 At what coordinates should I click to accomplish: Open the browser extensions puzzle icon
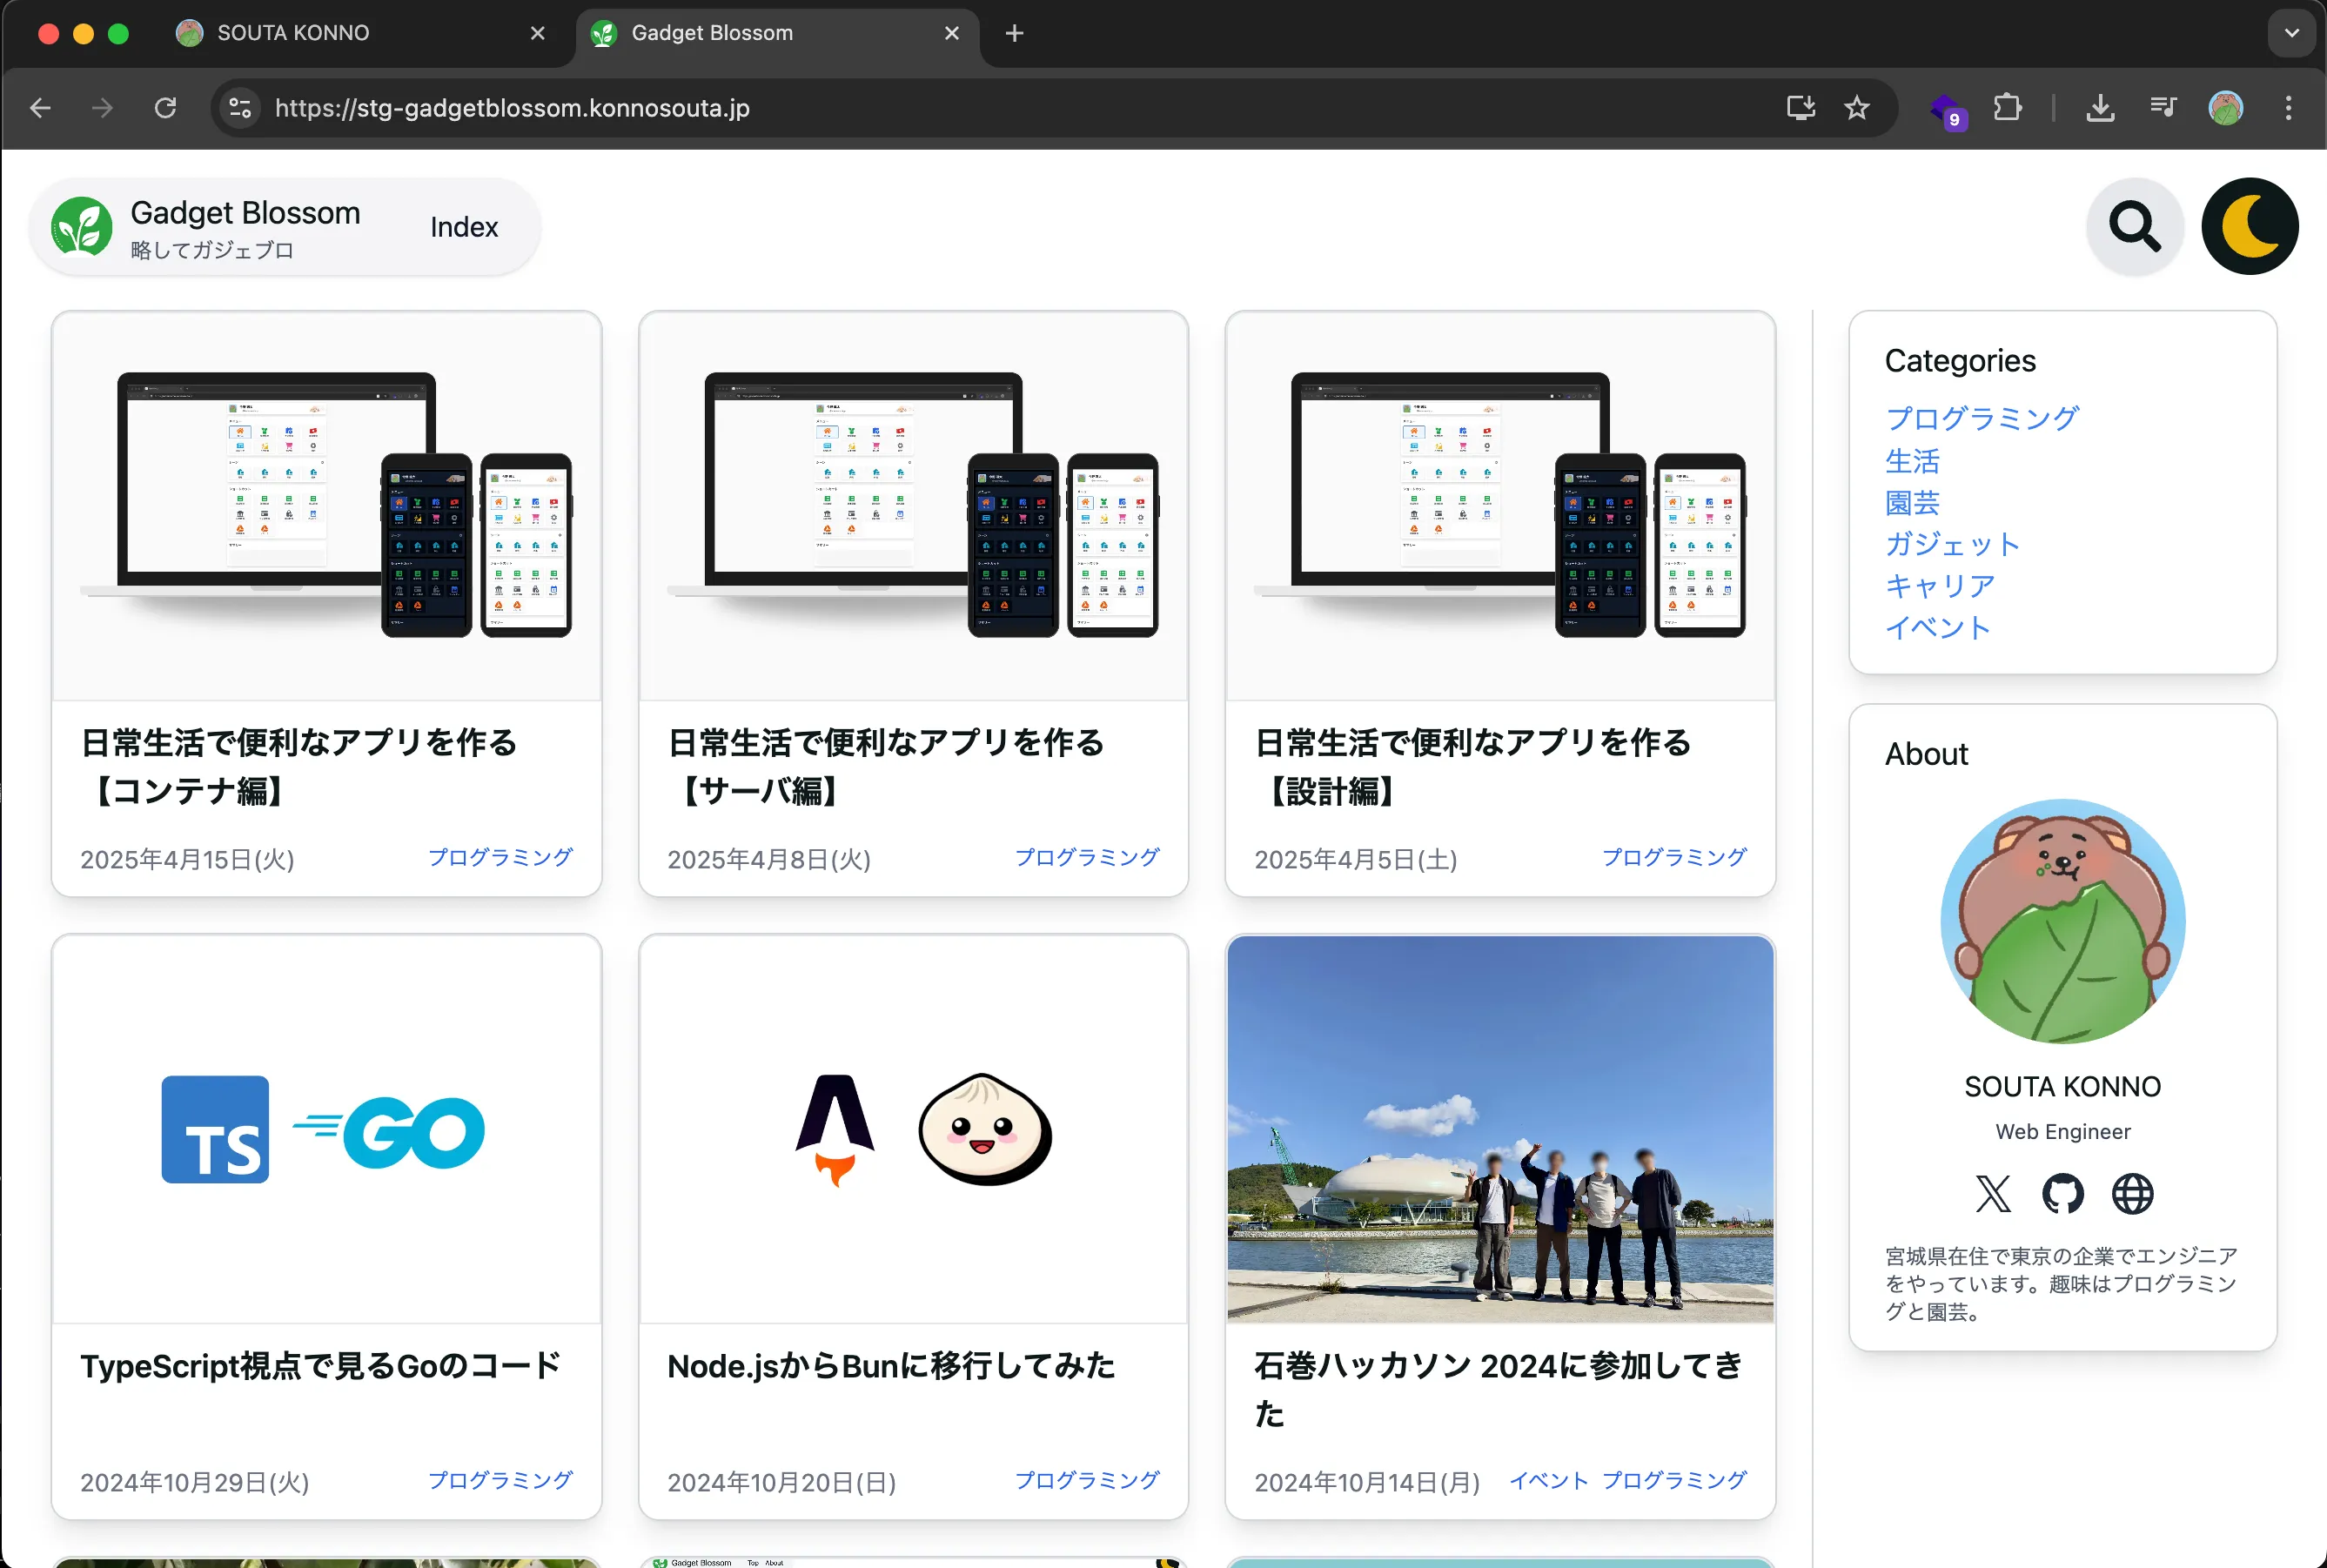[x=2007, y=108]
